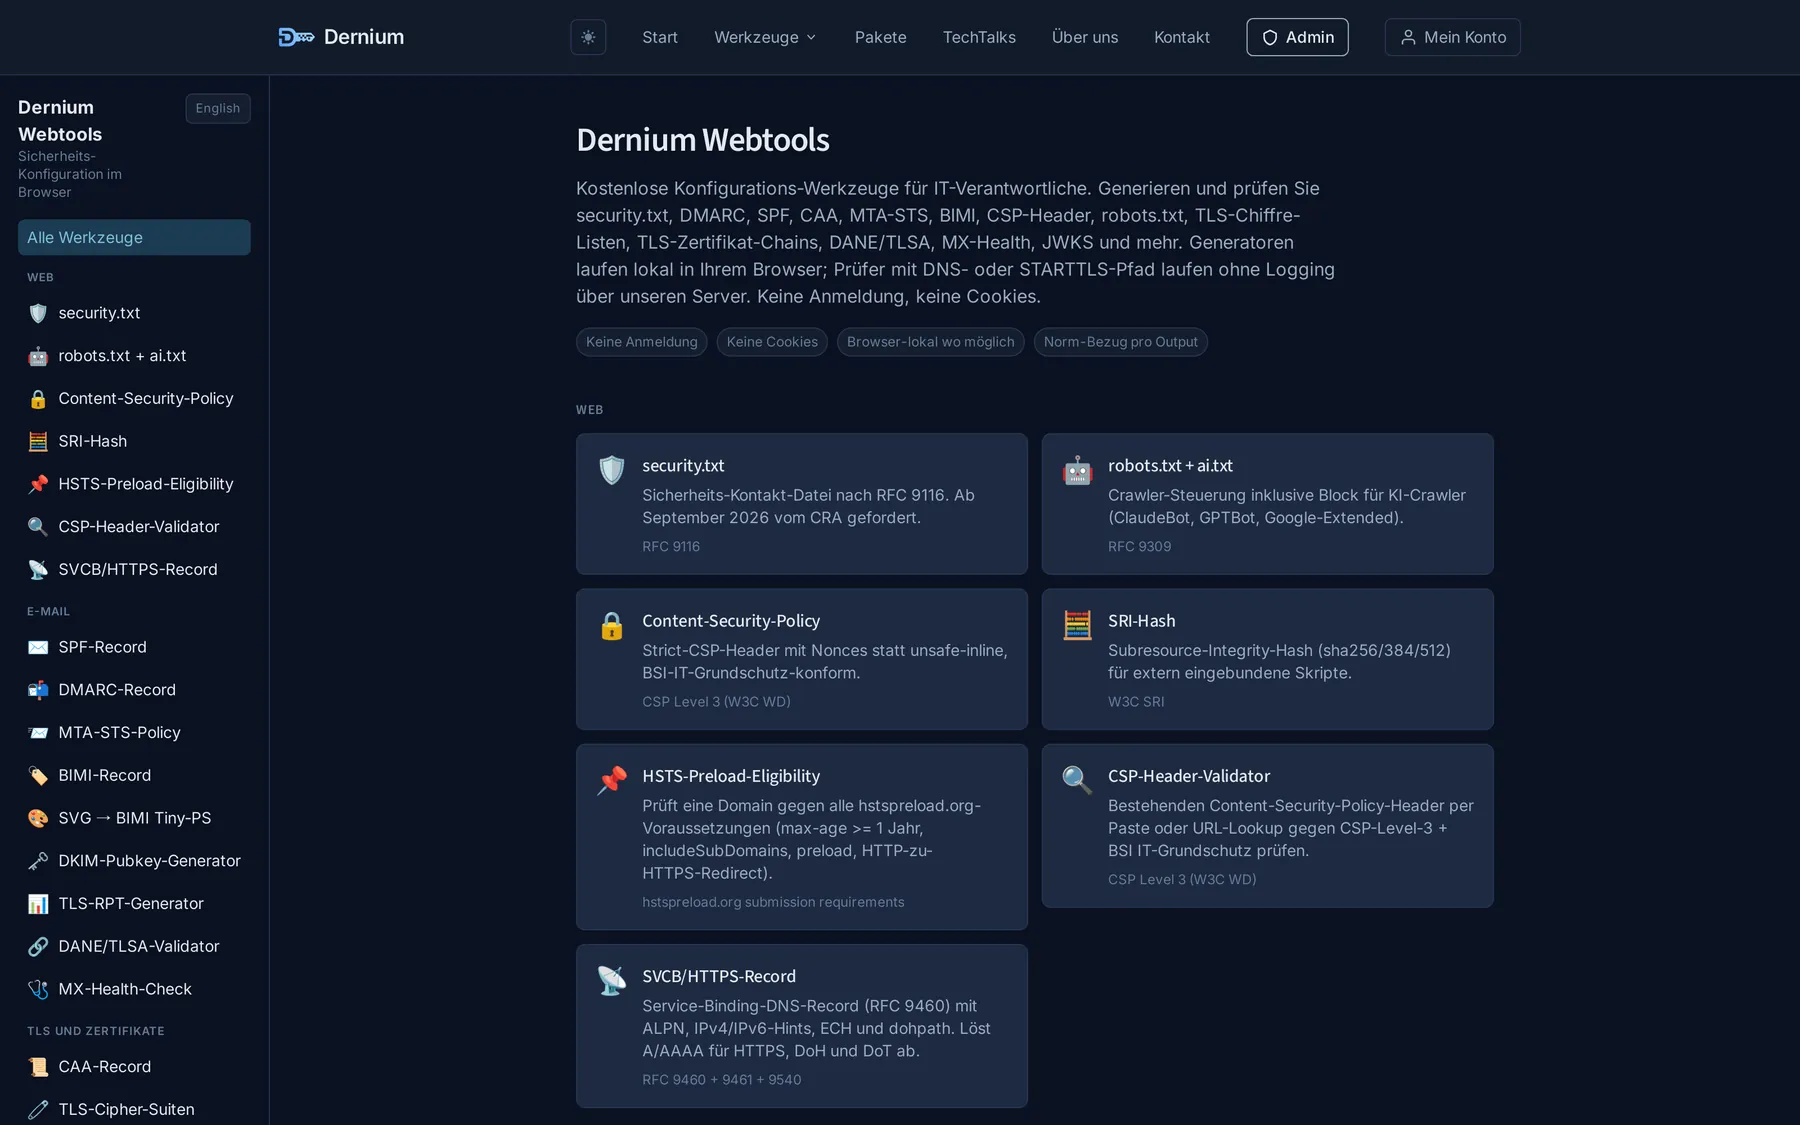The image size is (1800, 1125).
Task: Click the satellite icon beside sidebar SVCB/HTTPS-Record
Action: pyautogui.click(x=38, y=569)
